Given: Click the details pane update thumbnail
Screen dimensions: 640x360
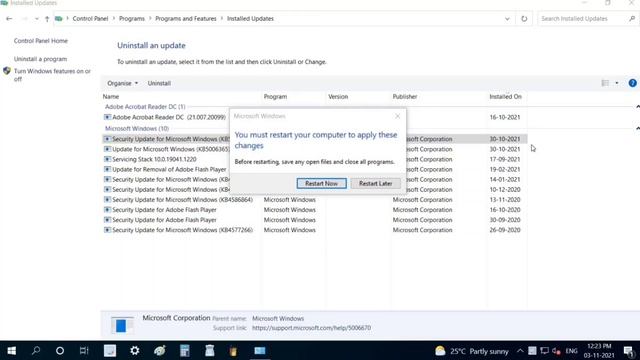Looking at the screenshot, I should (122, 325).
